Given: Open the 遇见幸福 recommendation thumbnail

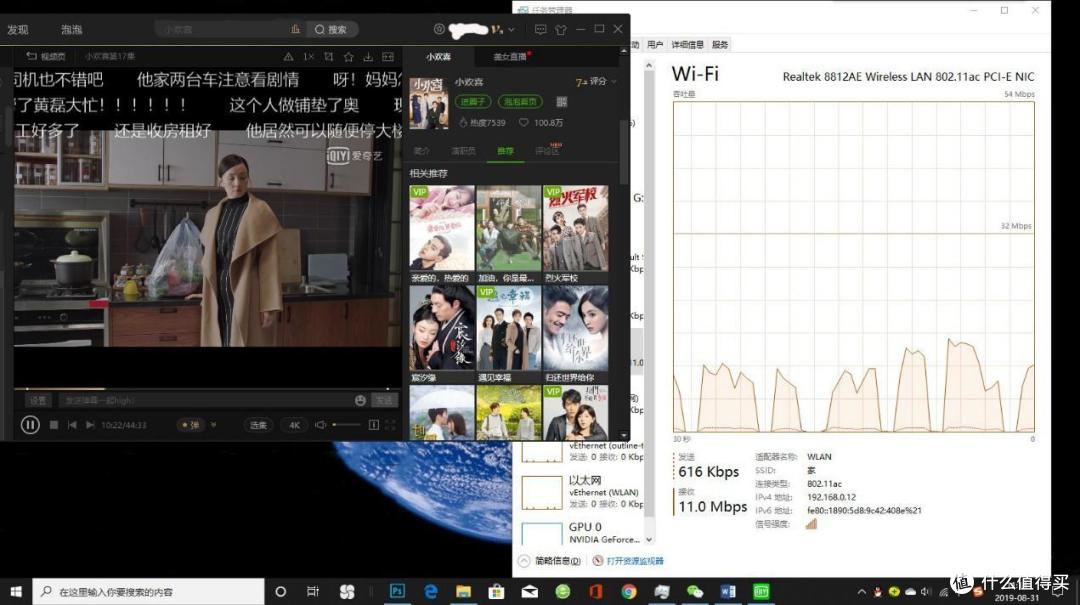Looking at the screenshot, I should pos(508,329).
